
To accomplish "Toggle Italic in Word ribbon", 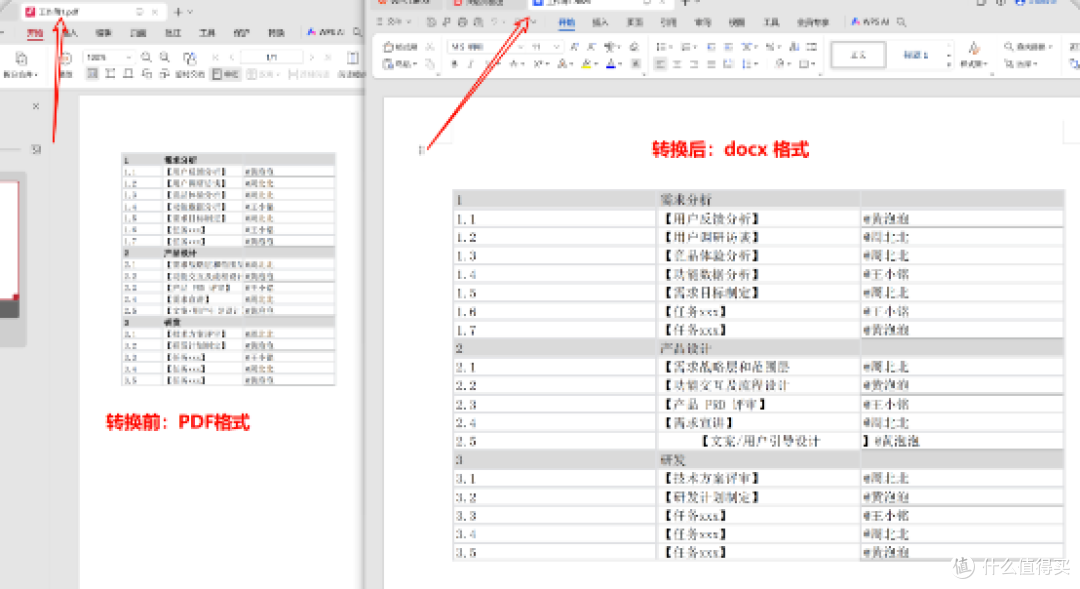I will pyautogui.click(x=470, y=64).
